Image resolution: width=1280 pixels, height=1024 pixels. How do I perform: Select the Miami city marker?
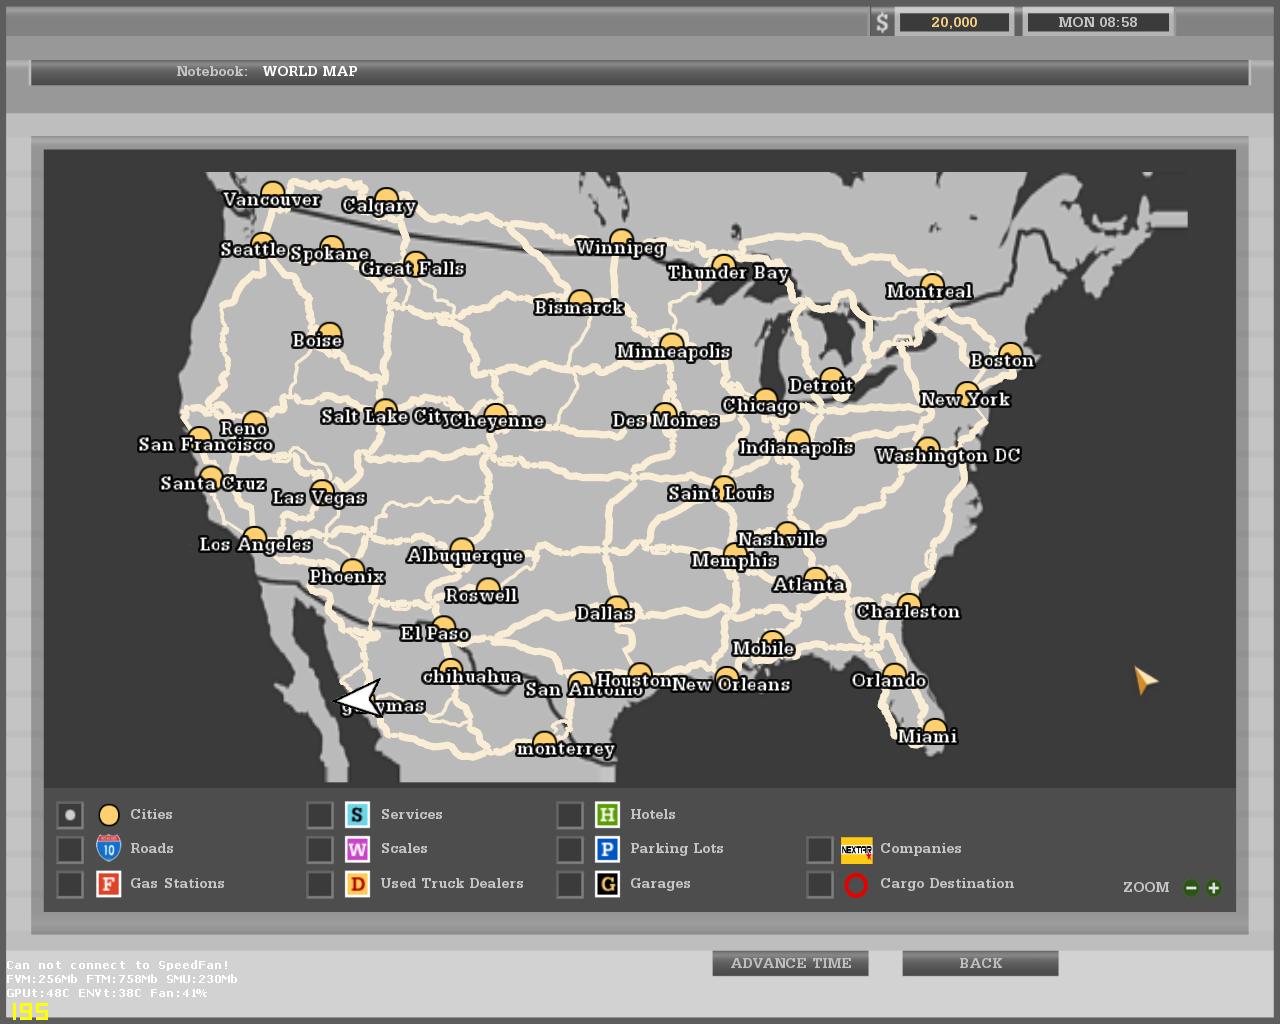934,729
